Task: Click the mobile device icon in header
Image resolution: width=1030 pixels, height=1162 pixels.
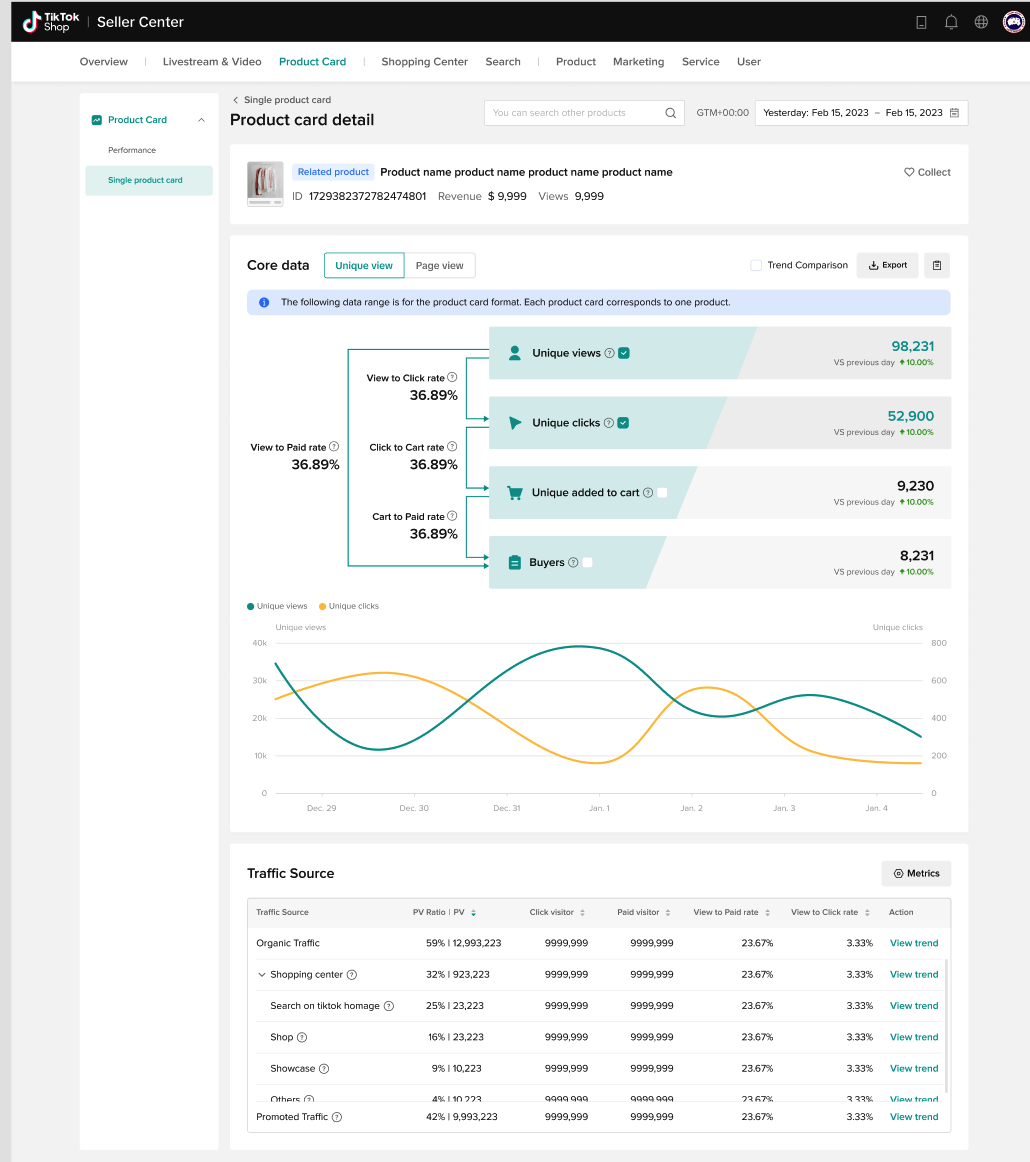Action: point(921,22)
